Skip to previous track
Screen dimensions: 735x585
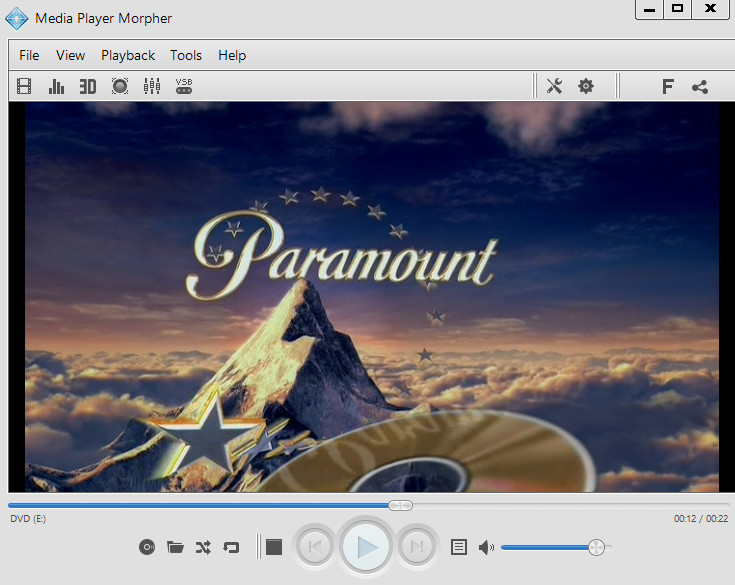315,547
